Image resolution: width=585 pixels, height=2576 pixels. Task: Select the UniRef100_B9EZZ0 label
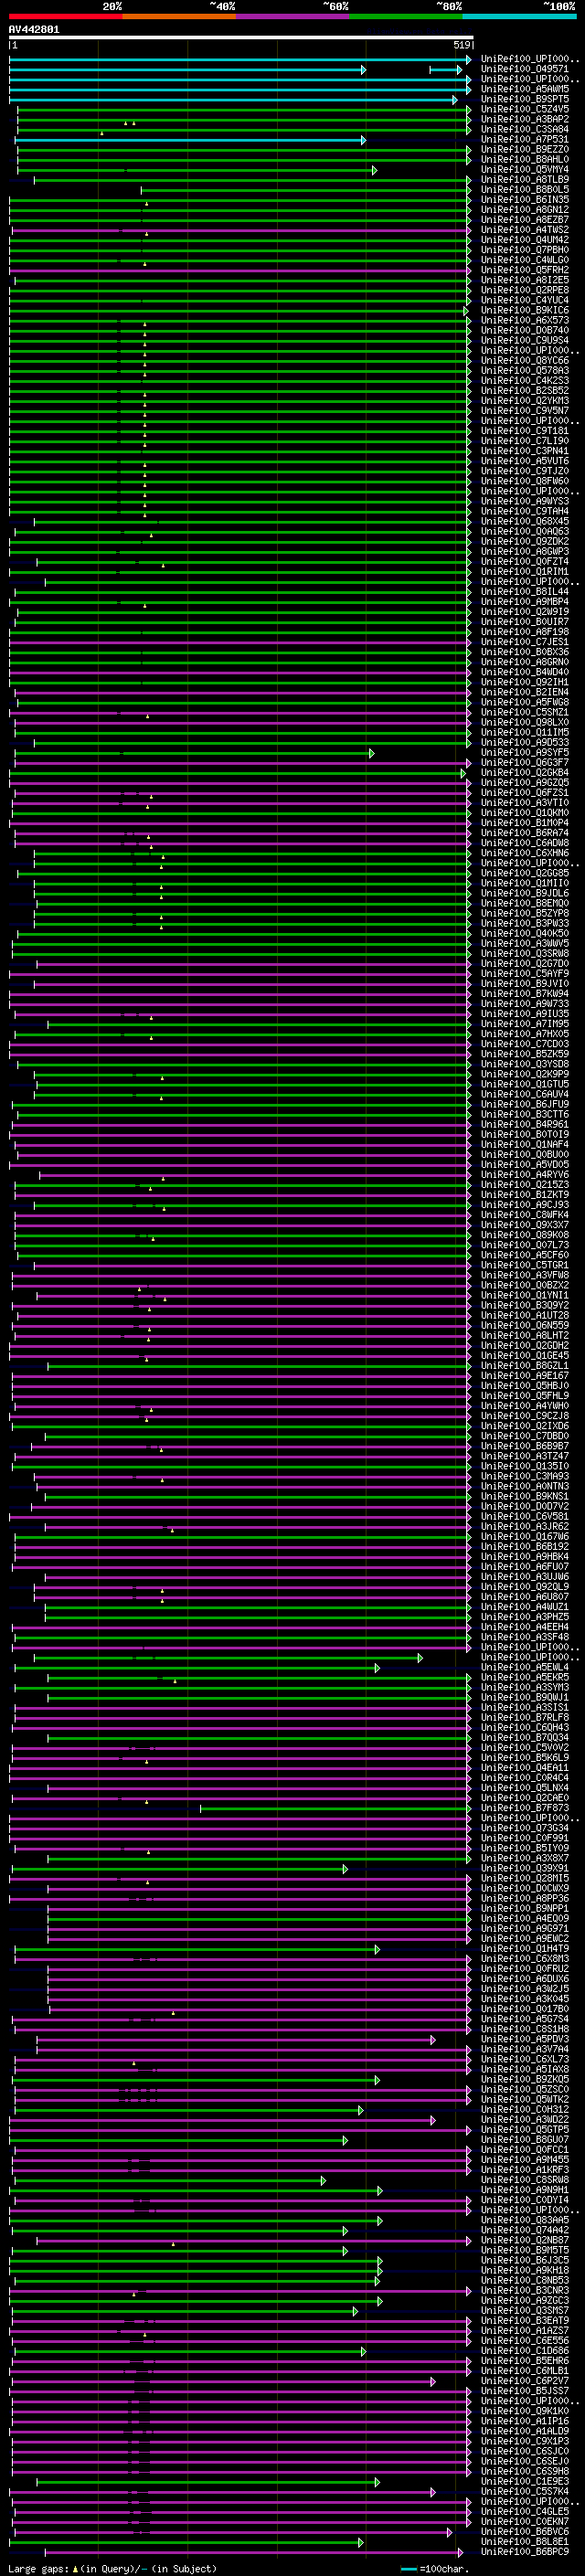[x=525, y=149]
